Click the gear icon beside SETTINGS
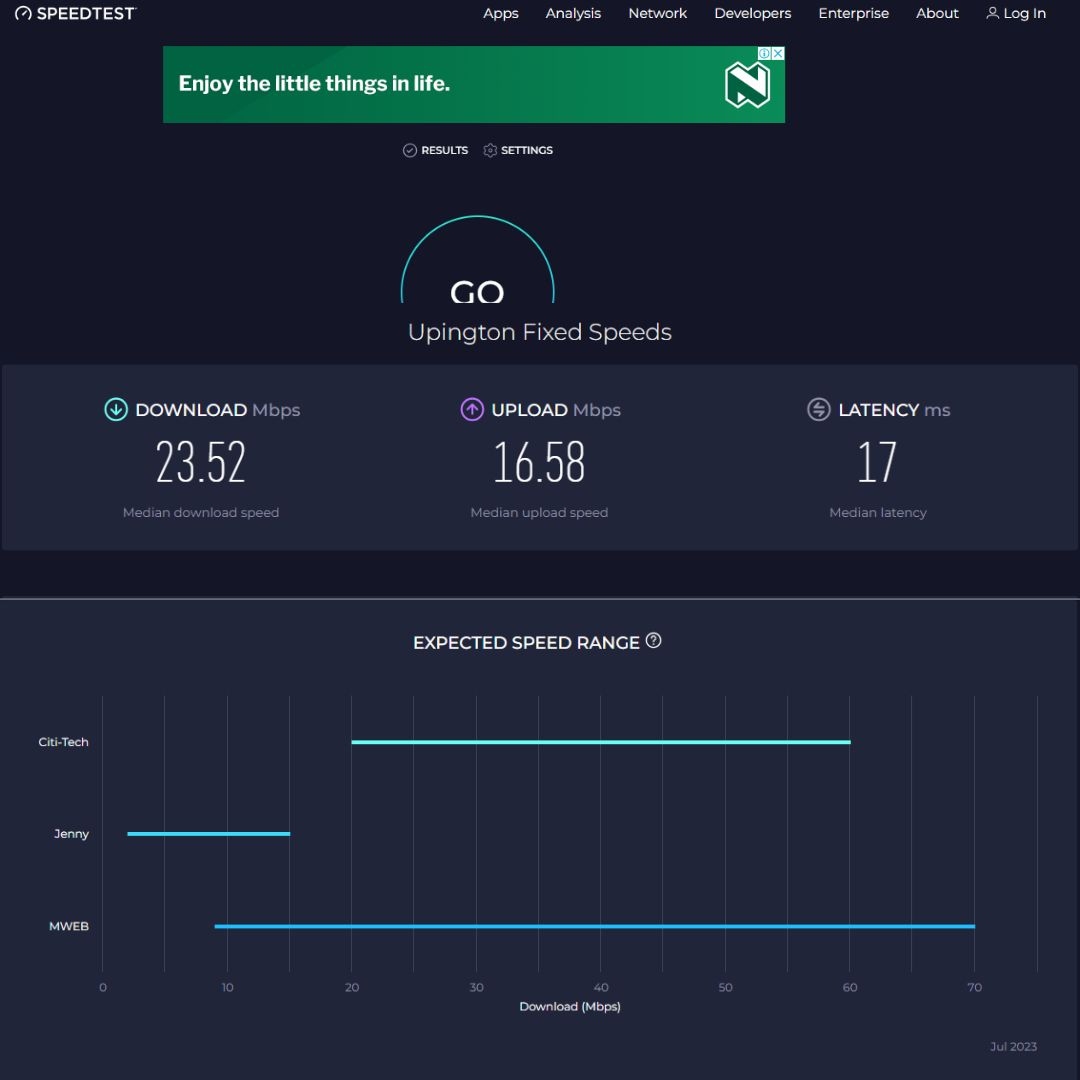The image size is (1080, 1080). [x=489, y=149]
